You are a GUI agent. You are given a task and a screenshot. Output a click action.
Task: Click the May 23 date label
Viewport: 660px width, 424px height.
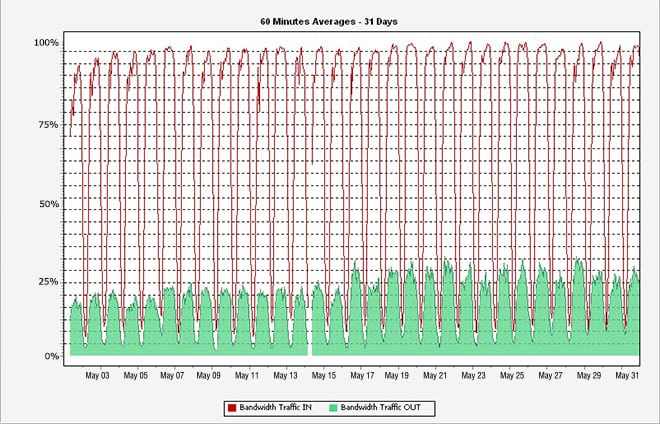(x=474, y=375)
